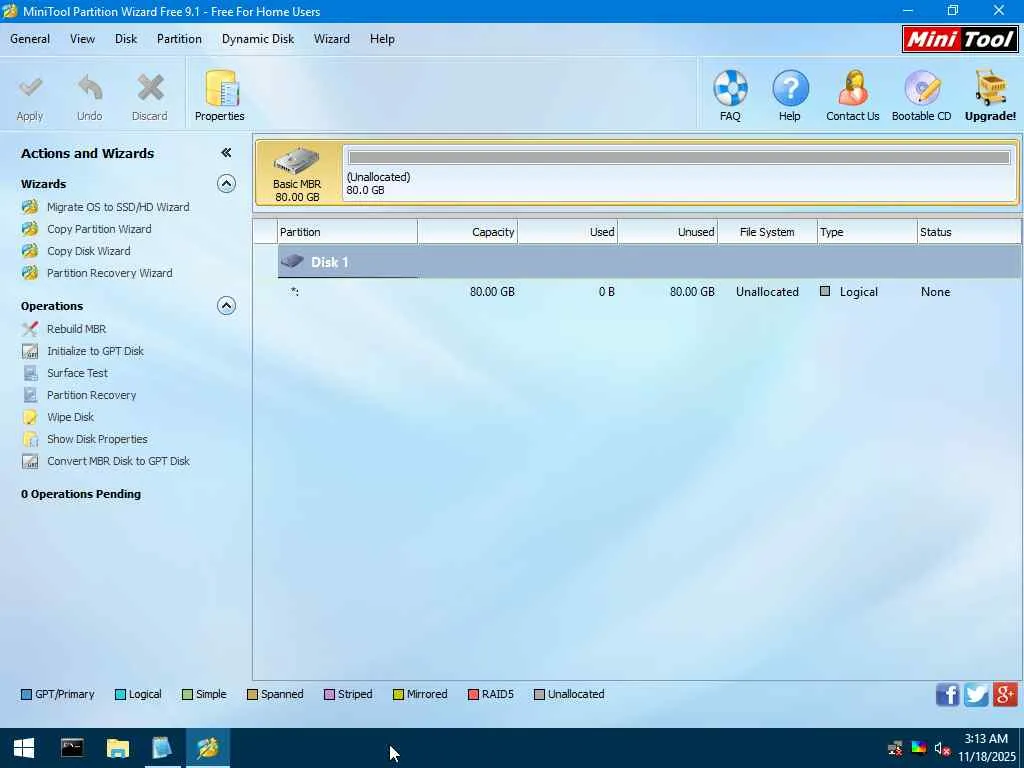The width and height of the screenshot is (1024, 768).
Task: Open the View menu
Action: (82, 39)
